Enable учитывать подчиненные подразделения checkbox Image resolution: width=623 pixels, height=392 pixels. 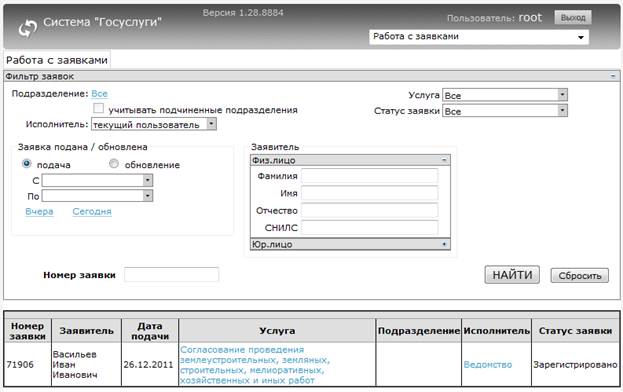(98, 108)
